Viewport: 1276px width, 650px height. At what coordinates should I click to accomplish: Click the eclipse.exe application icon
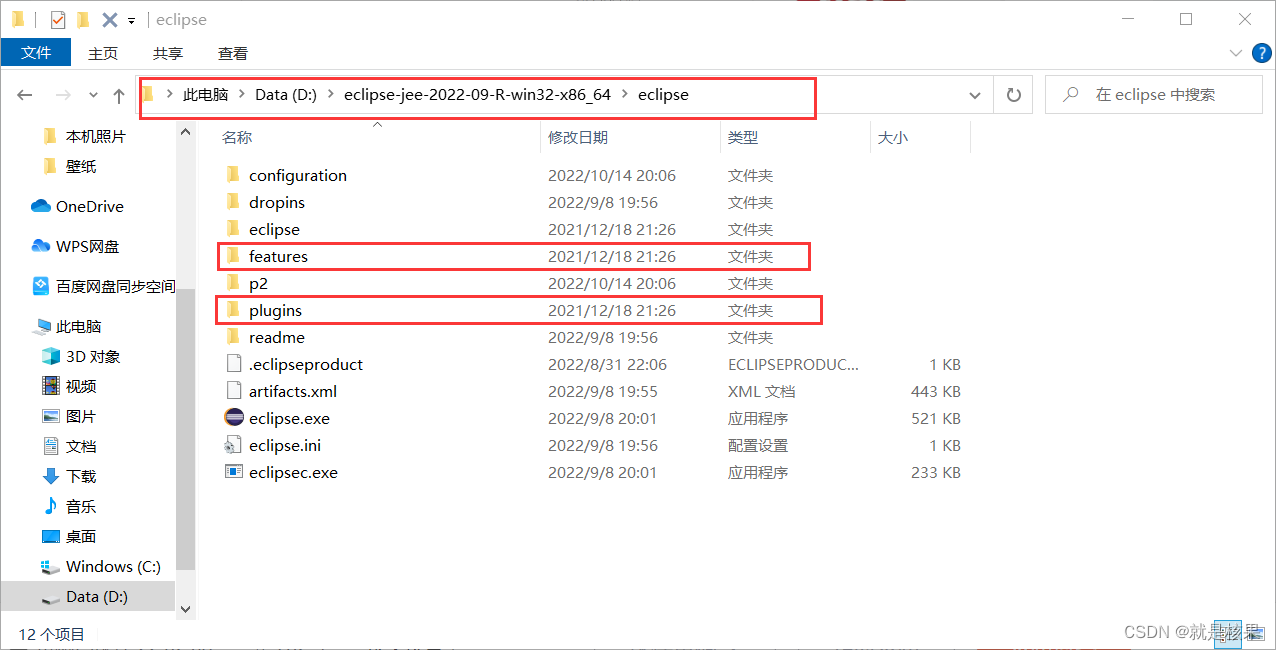click(234, 418)
